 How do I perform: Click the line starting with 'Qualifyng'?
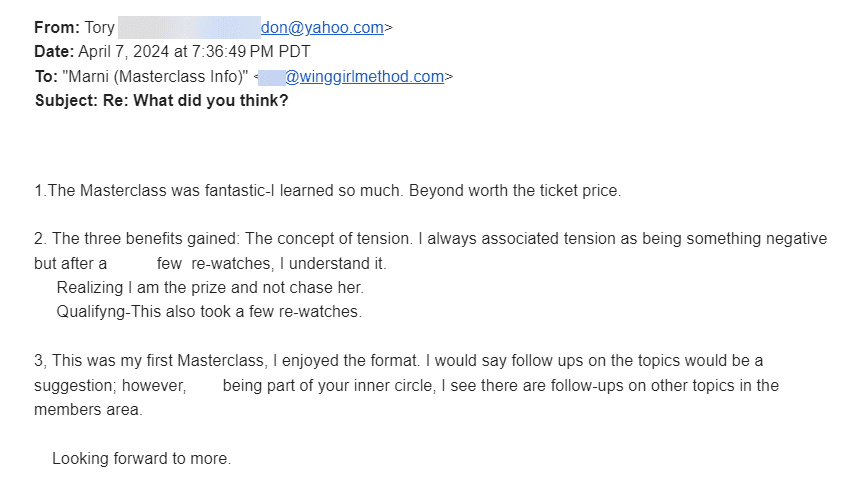[208, 312]
